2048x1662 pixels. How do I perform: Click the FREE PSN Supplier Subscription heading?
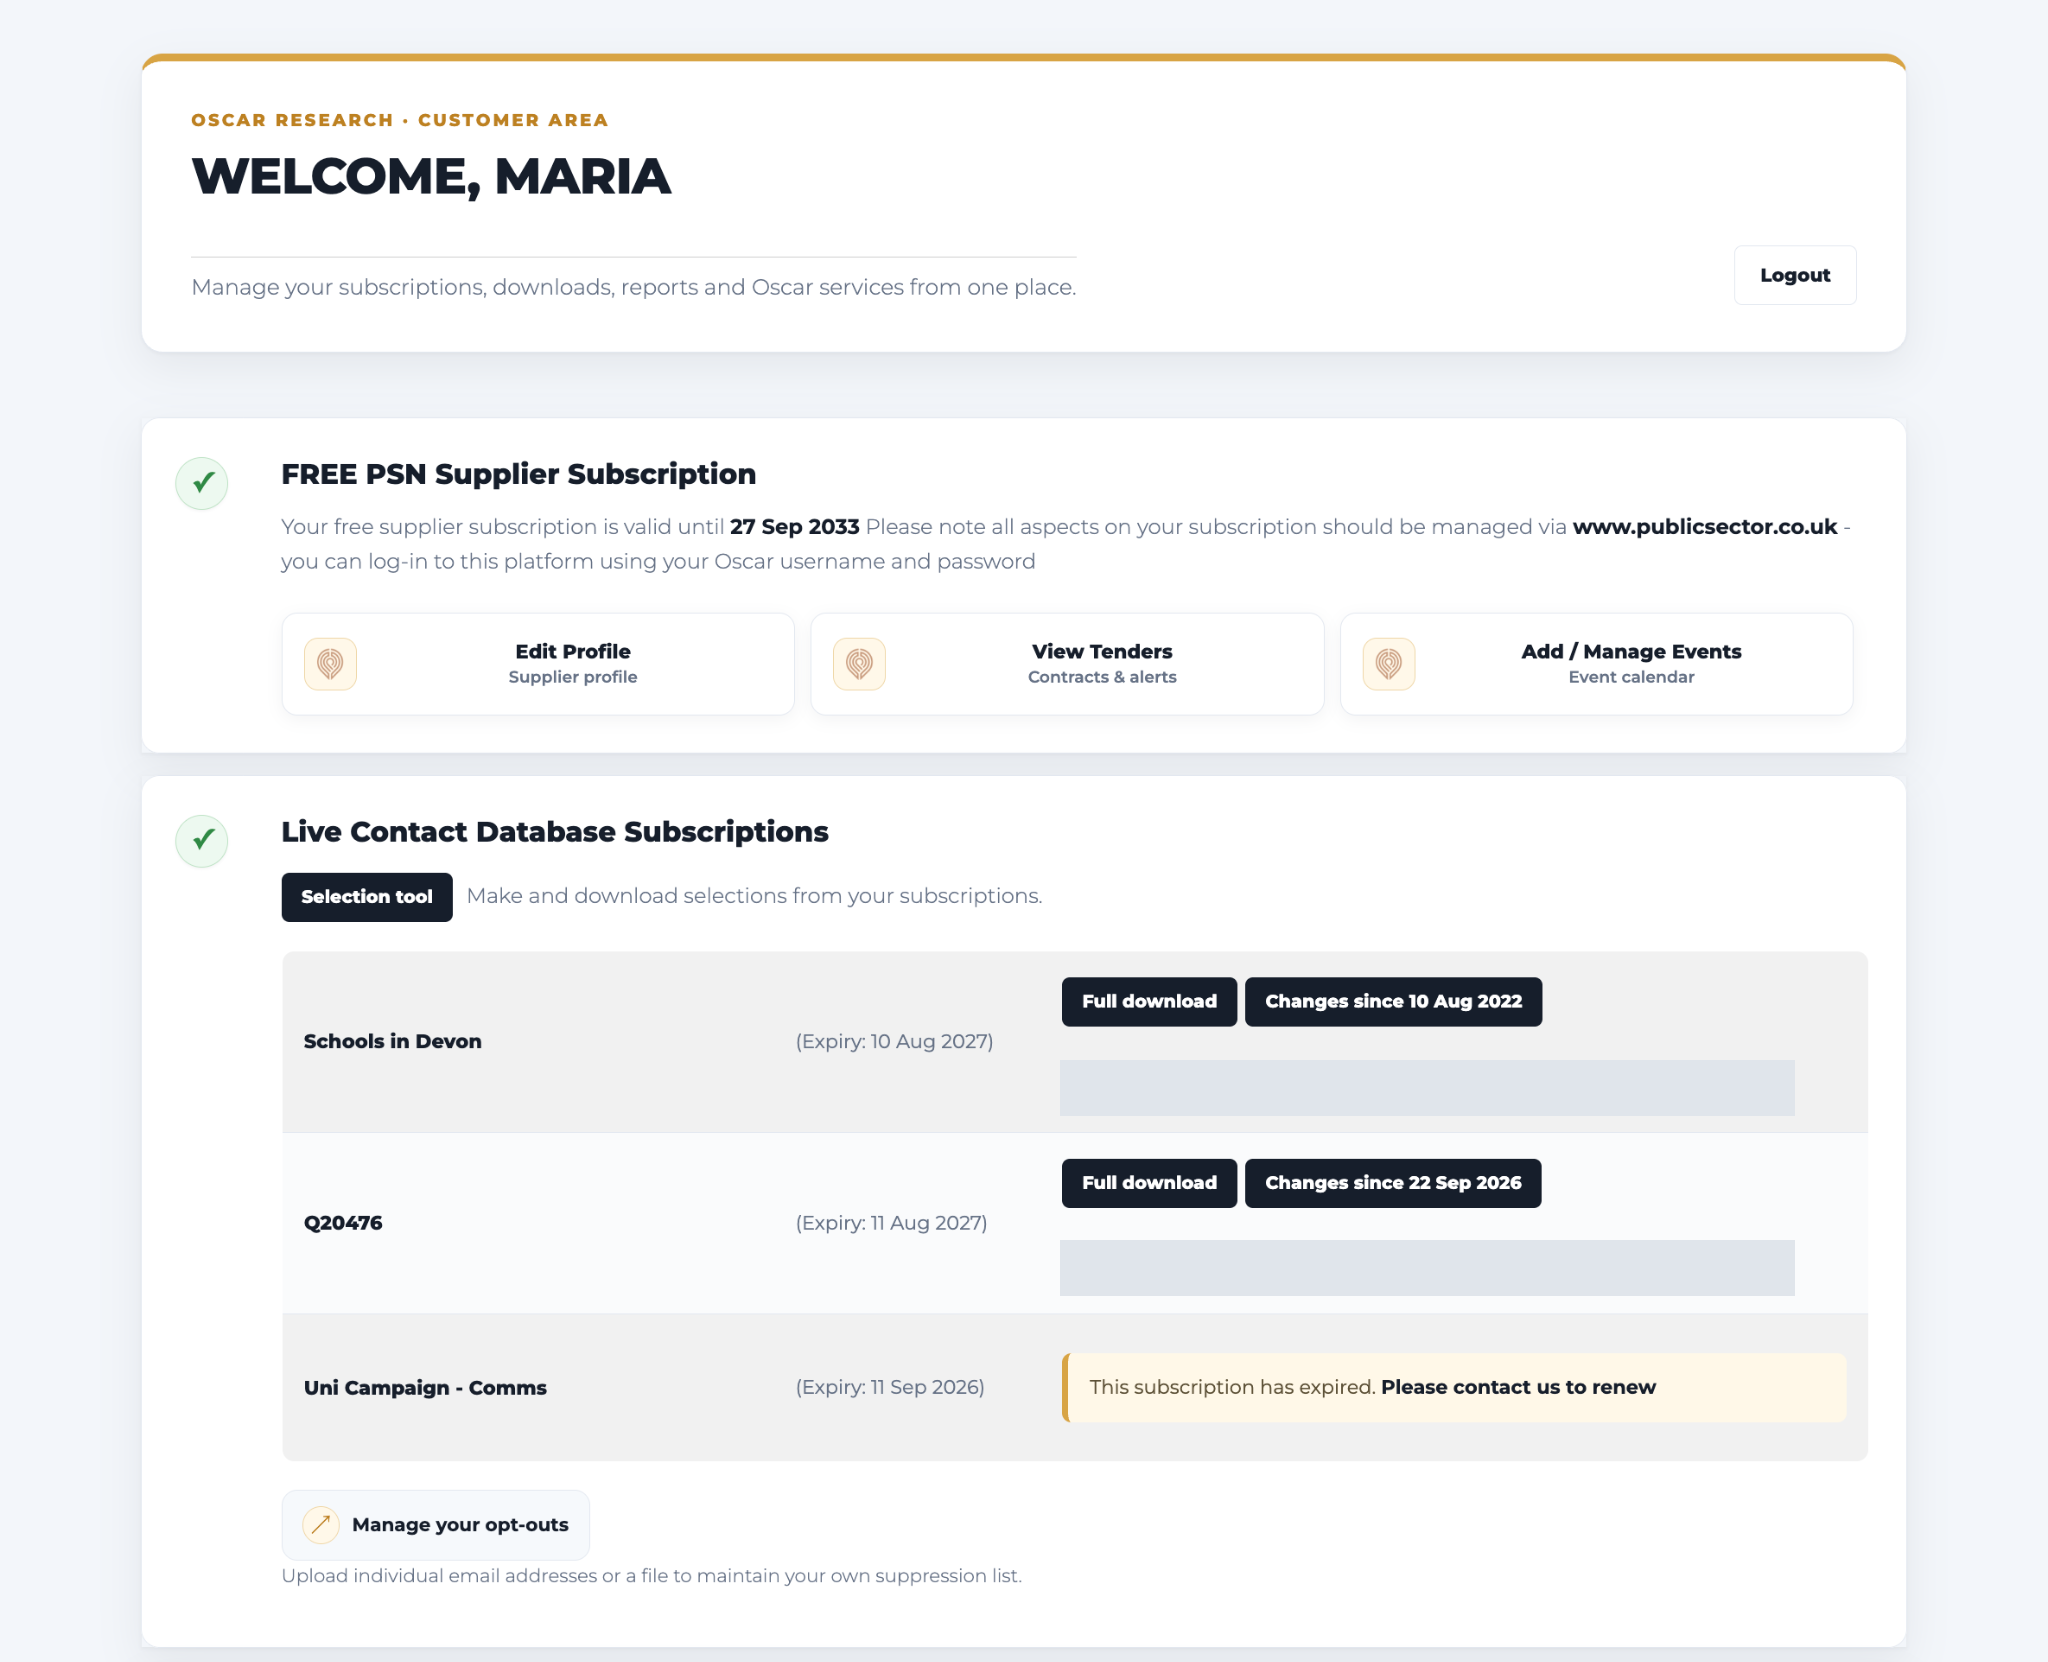518,474
